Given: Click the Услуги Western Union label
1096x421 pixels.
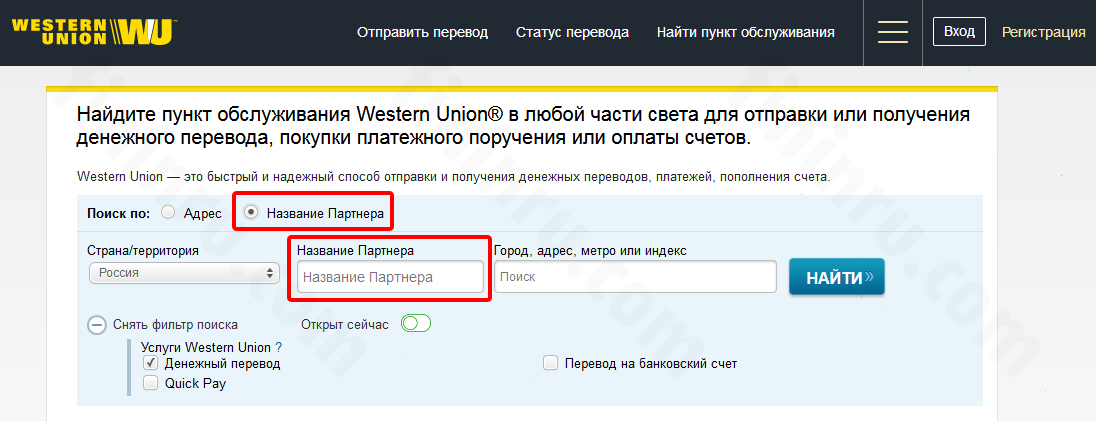Looking at the screenshot, I should [x=206, y=348].
